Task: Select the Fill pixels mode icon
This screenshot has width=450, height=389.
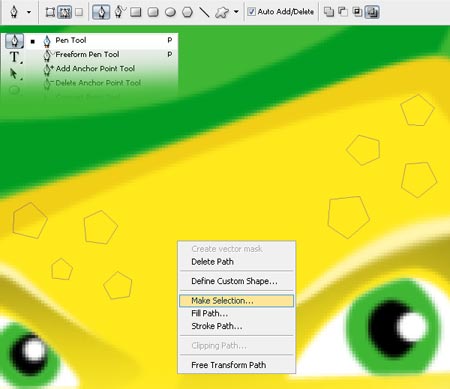Action: (x=79, y=12)
